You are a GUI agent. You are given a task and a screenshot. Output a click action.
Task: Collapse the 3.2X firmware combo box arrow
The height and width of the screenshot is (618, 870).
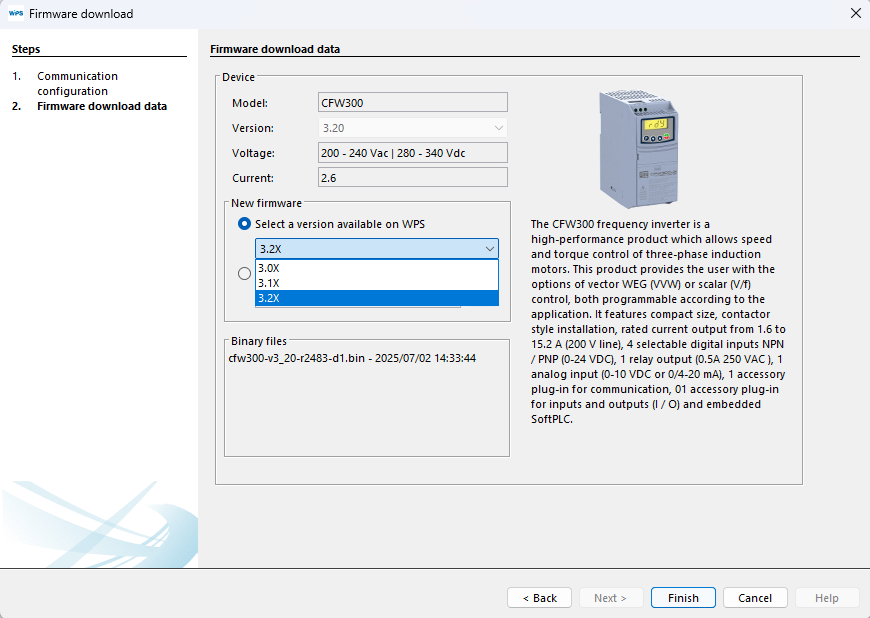click(x=489, y=249)
